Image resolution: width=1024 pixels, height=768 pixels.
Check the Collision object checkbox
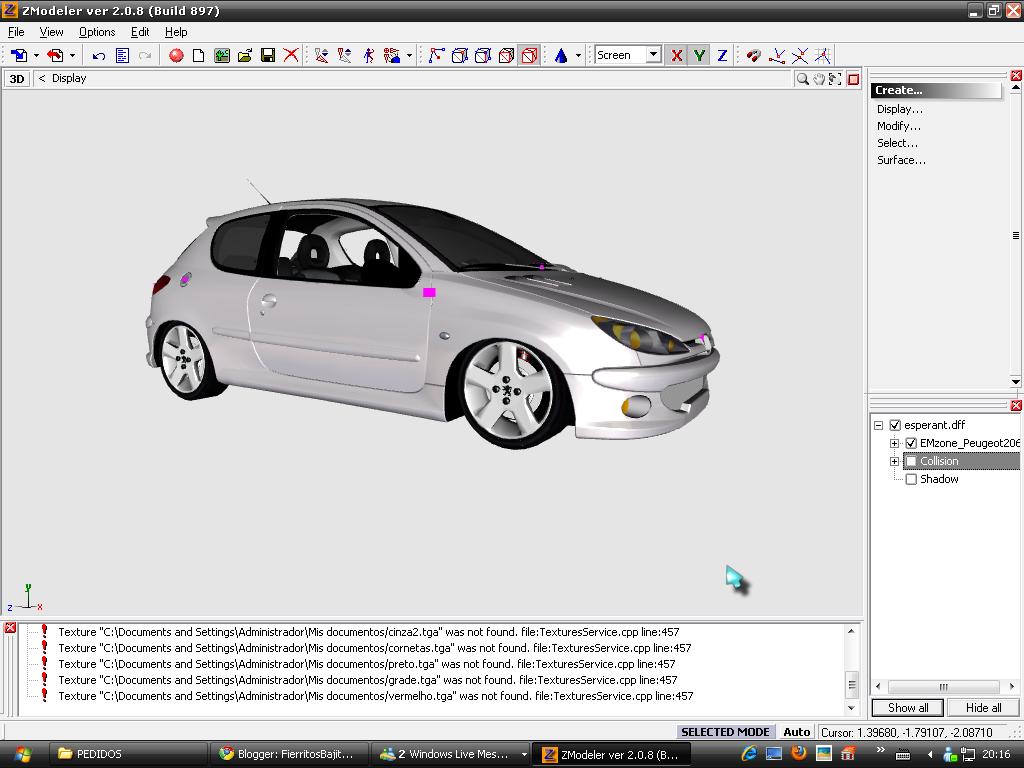[x=911, y=462]
